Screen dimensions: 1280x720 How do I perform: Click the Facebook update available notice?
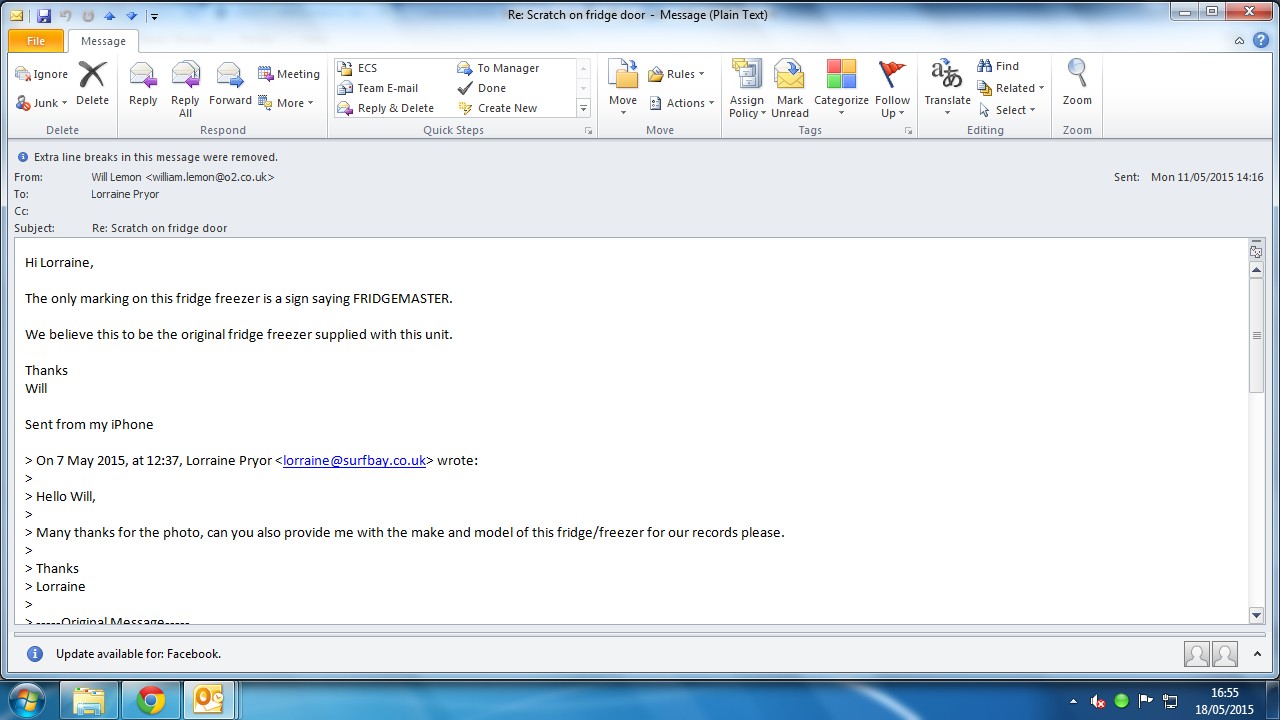tap(138, 654)
